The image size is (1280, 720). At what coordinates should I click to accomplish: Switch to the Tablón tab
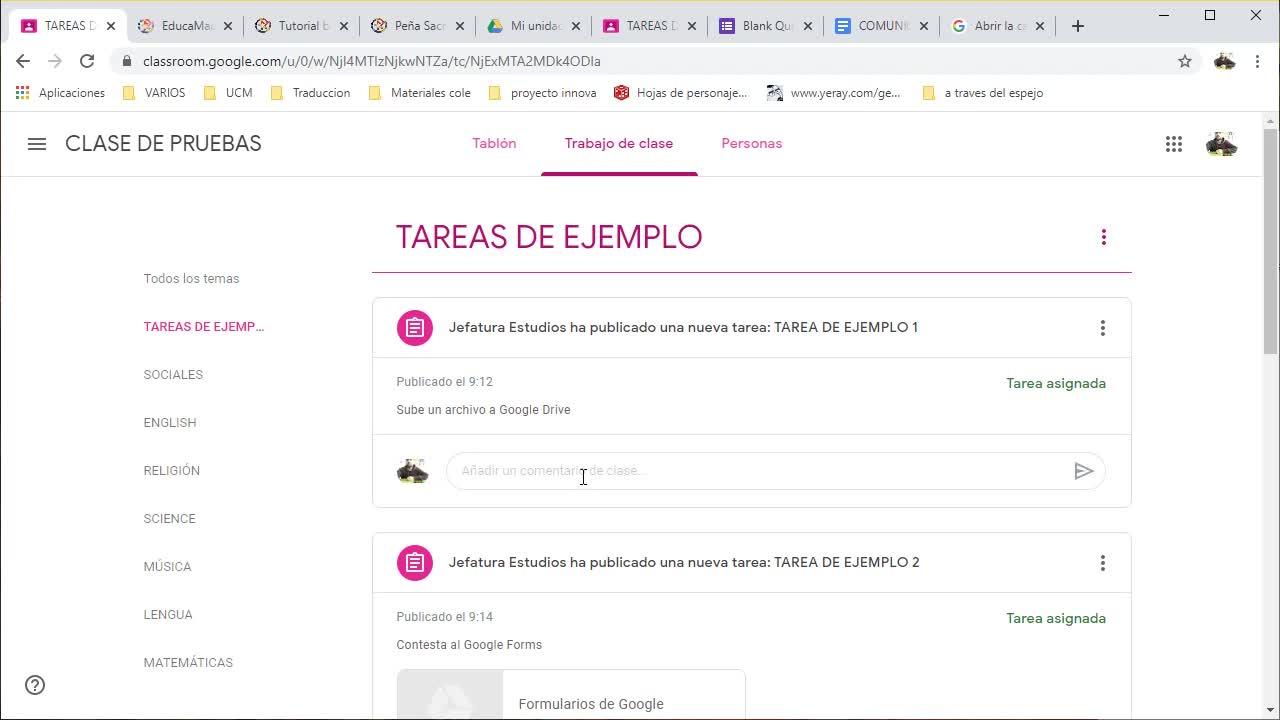coord(494,143)
